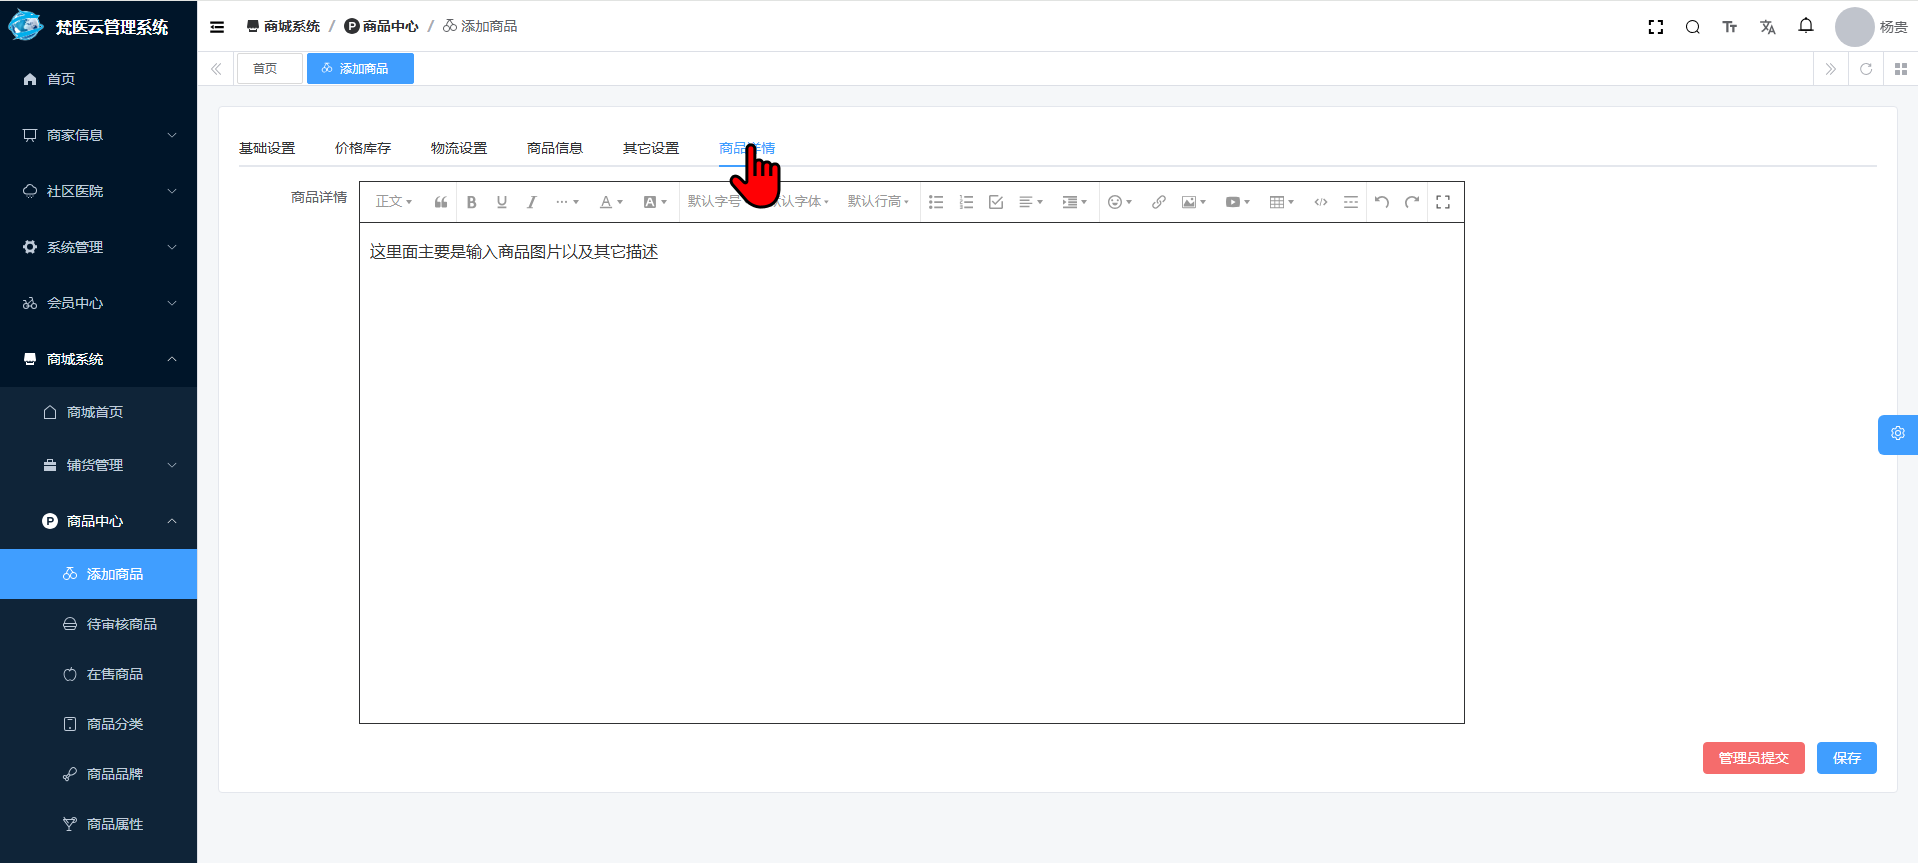
Task: Click the 保存 button
Action: pyautogui.click(x=1846, y=758)
